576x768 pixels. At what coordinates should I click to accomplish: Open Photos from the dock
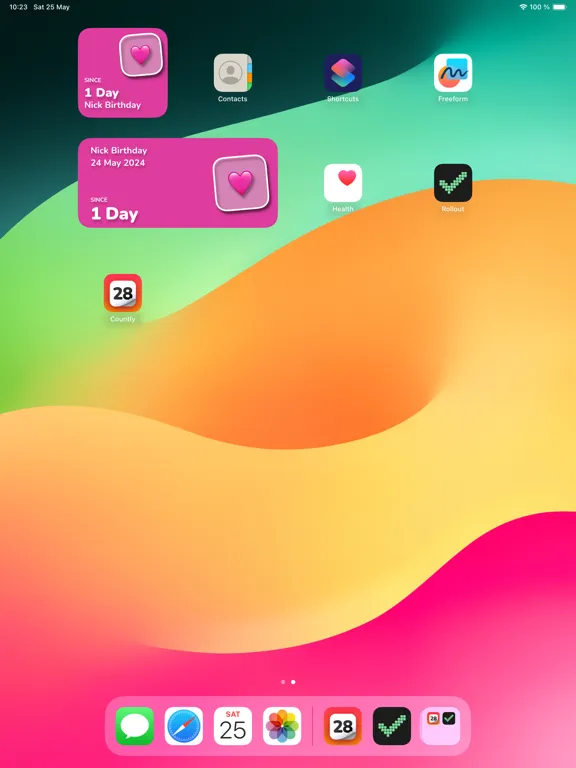[x=282, y=726]
